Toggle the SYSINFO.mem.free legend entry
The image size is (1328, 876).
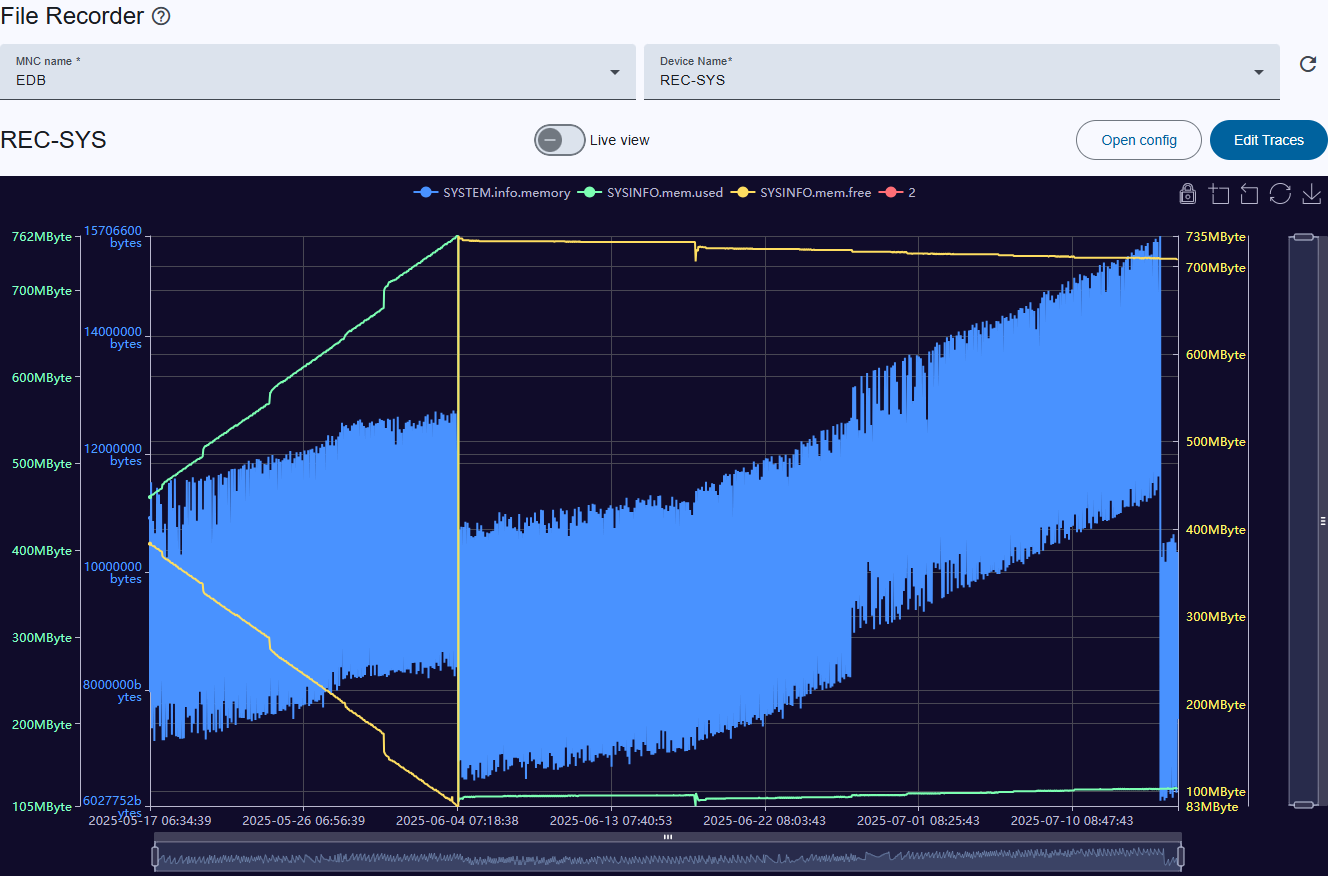tap(802, 192)
